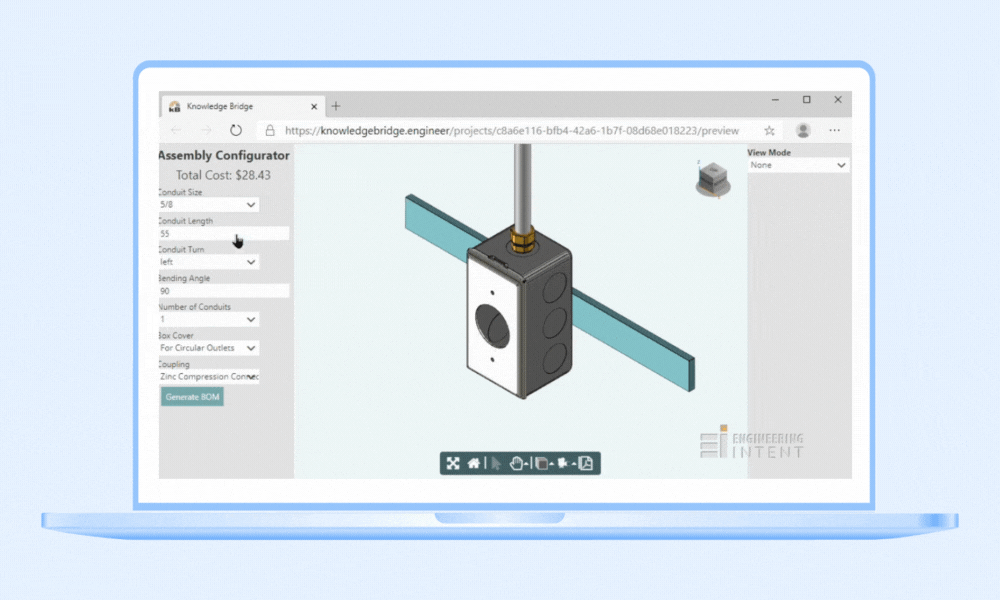This screenshot has height=600, width=1000.
Task: Open the Box Cover dropdown showing For Circular Outlets
Action: [x=208, y=348]
